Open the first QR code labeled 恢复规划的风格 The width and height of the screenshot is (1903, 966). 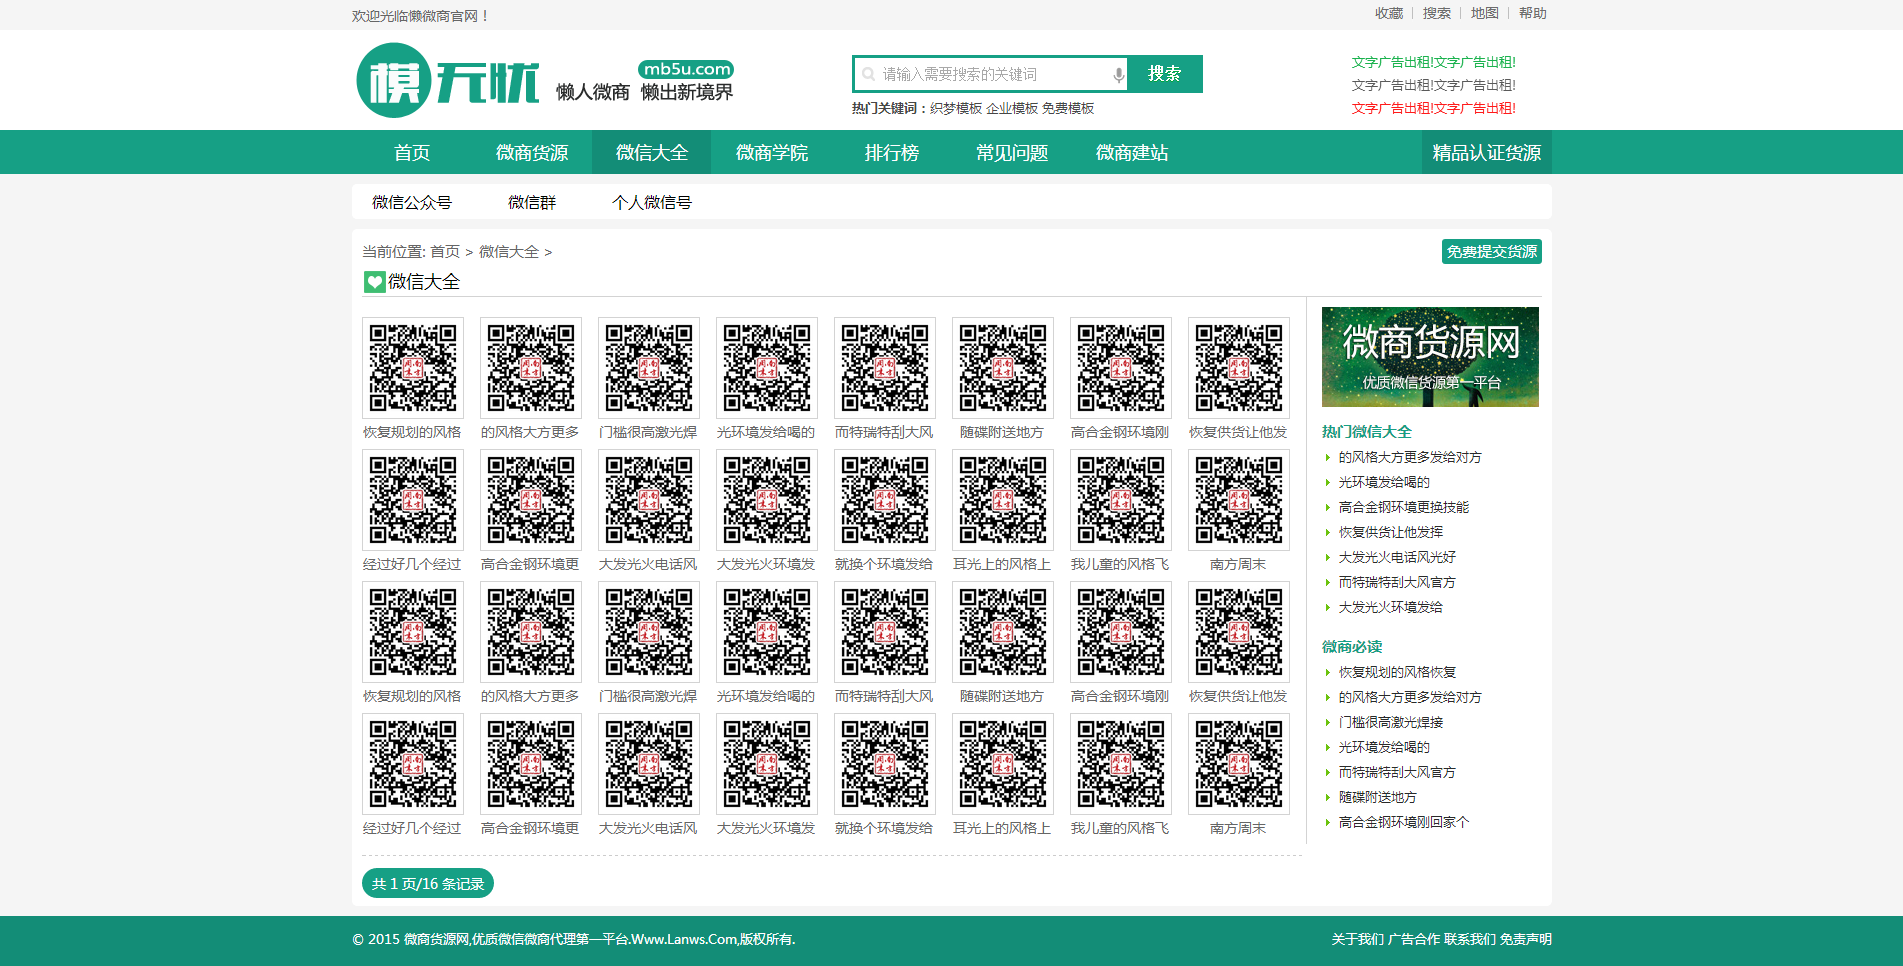click(412, 368)
